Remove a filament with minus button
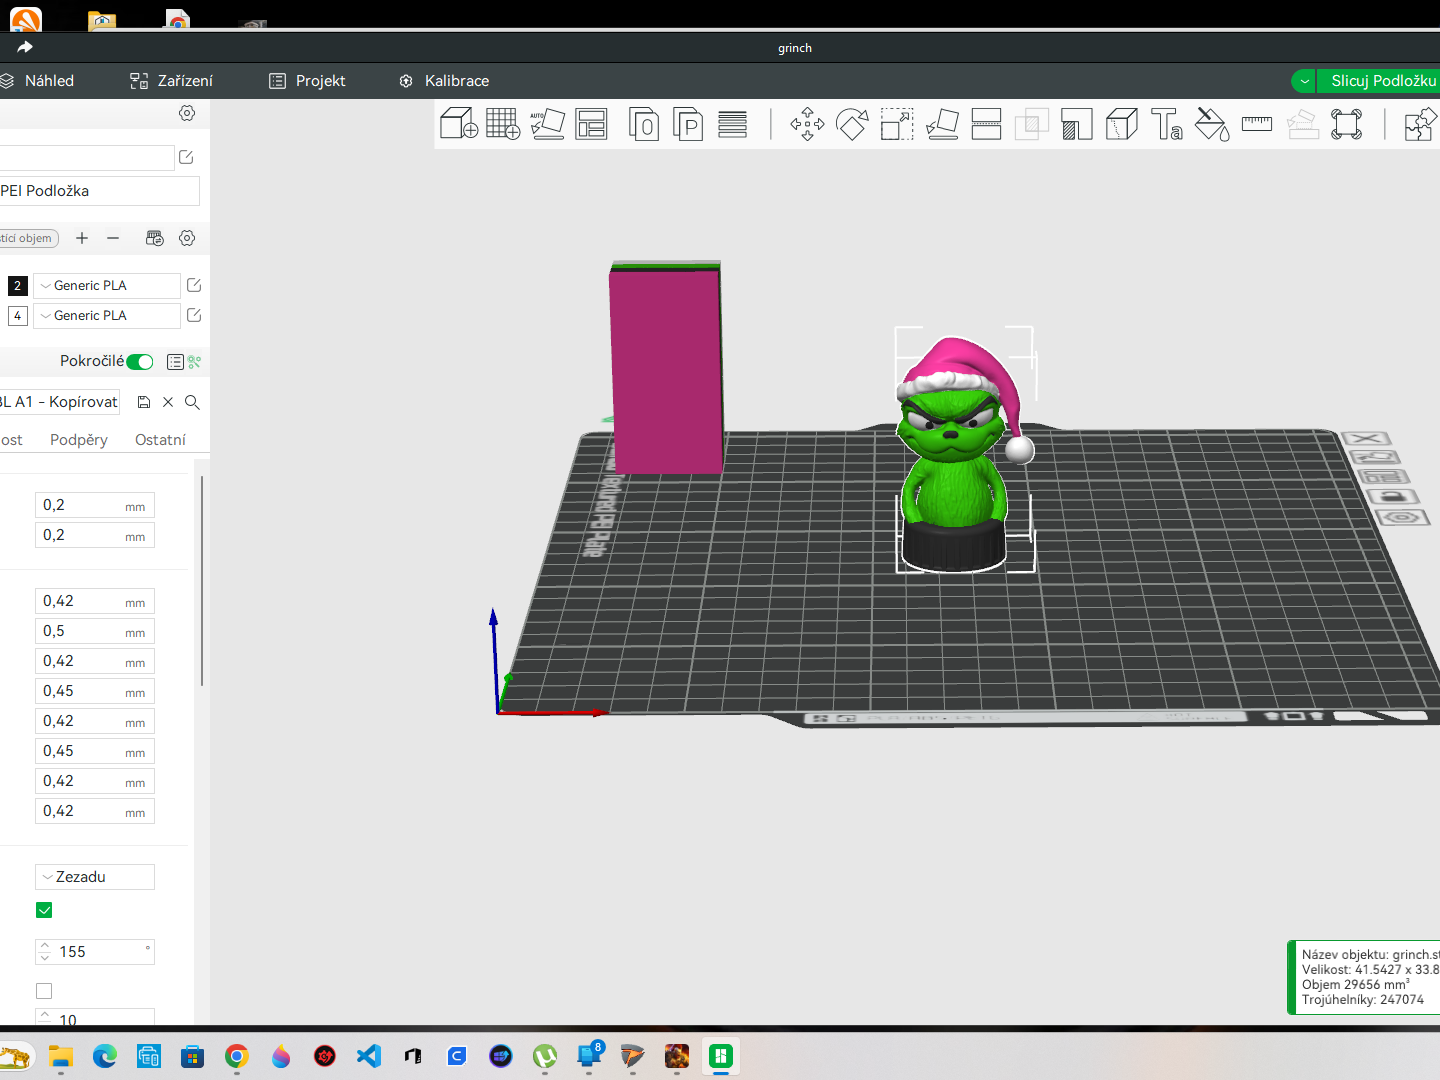Viewport: 1440px width, 1080px height. [113, 238]
